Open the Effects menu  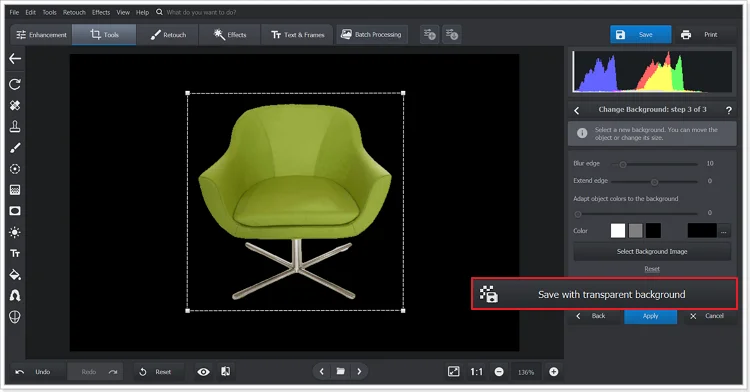101,12
